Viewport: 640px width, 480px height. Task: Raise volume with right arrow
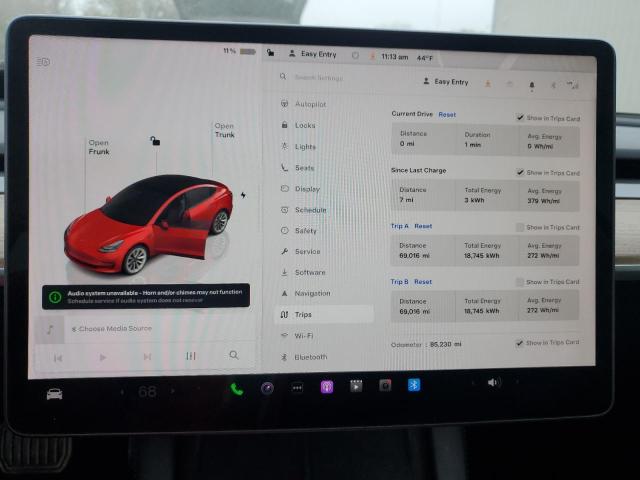517,382
